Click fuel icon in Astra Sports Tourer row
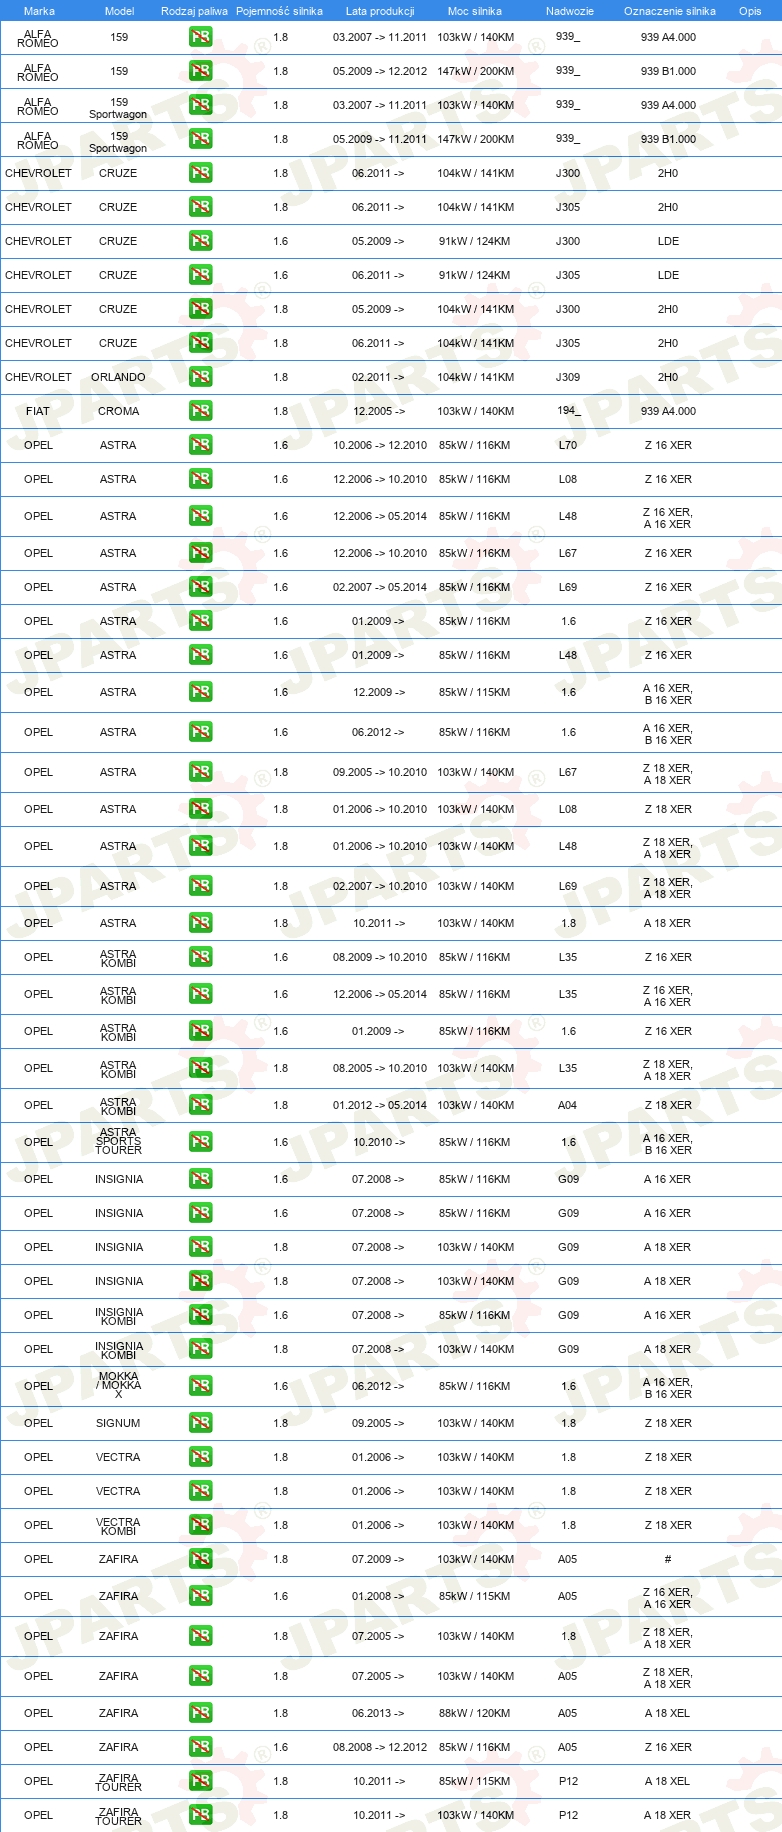The width and height of the screenshot is (782, 1832). coord(200,1142)
